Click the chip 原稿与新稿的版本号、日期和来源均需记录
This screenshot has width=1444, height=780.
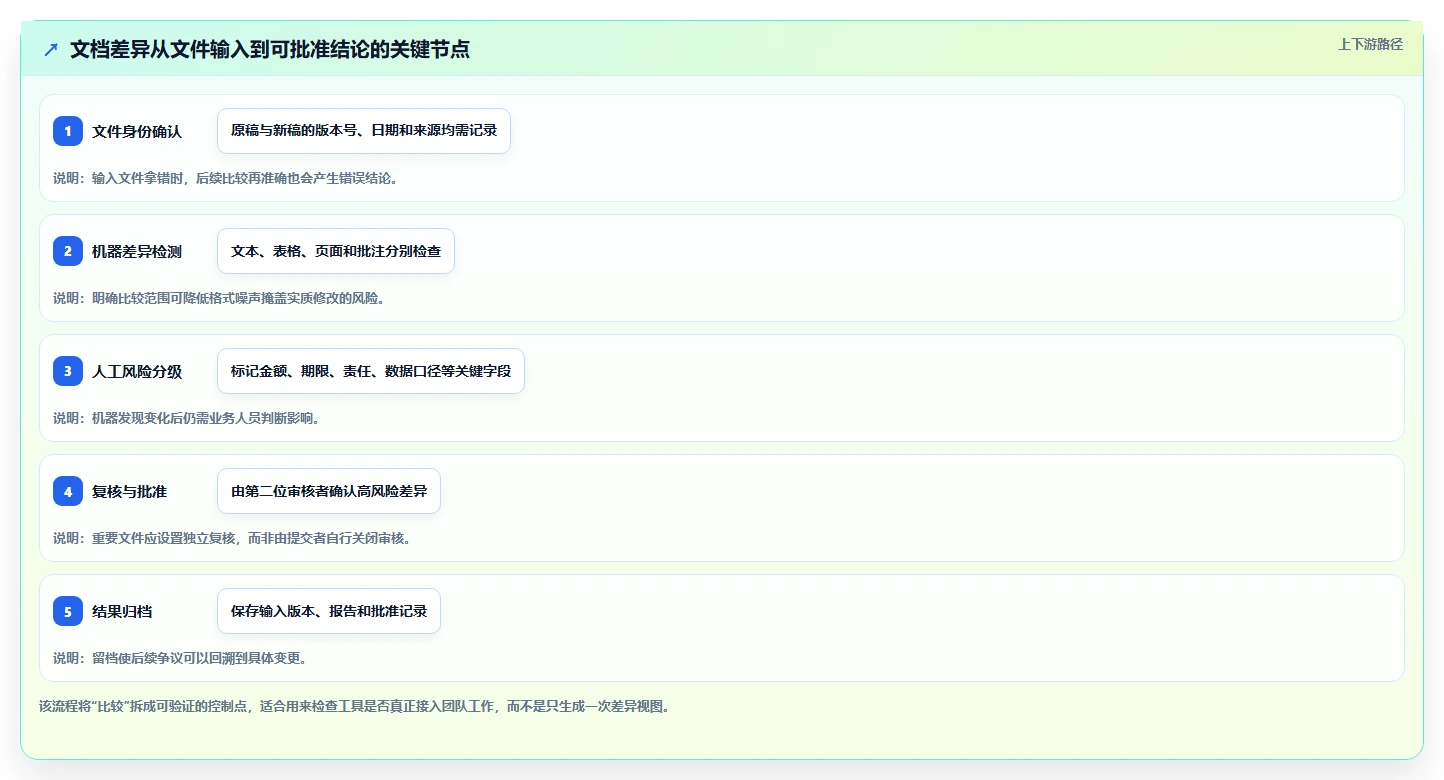point(364,131)
